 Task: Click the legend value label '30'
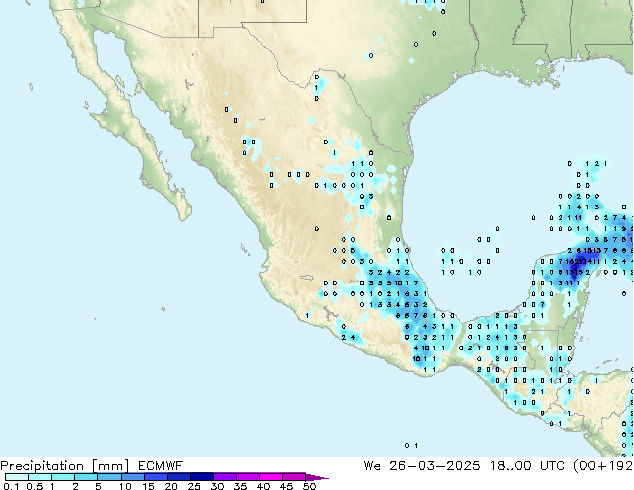(217, 486)
